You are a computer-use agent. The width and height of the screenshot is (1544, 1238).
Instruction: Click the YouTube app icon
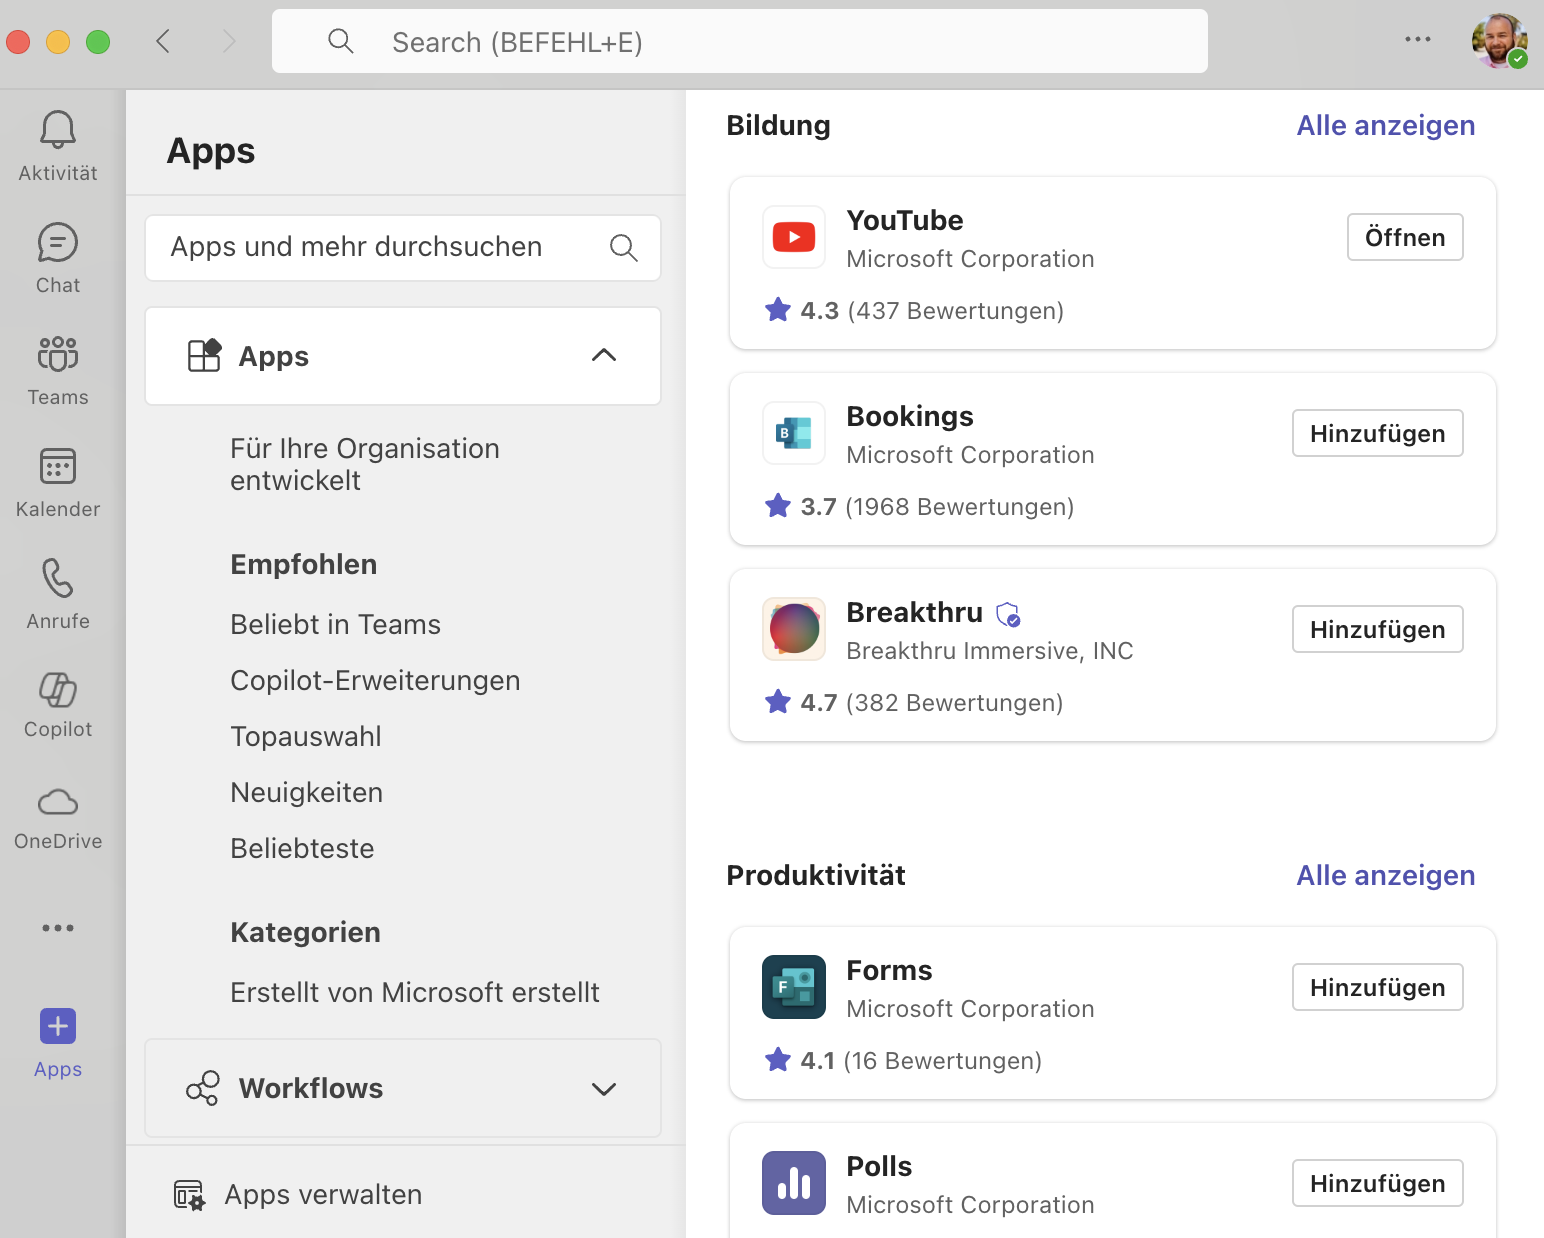[794, 237]
